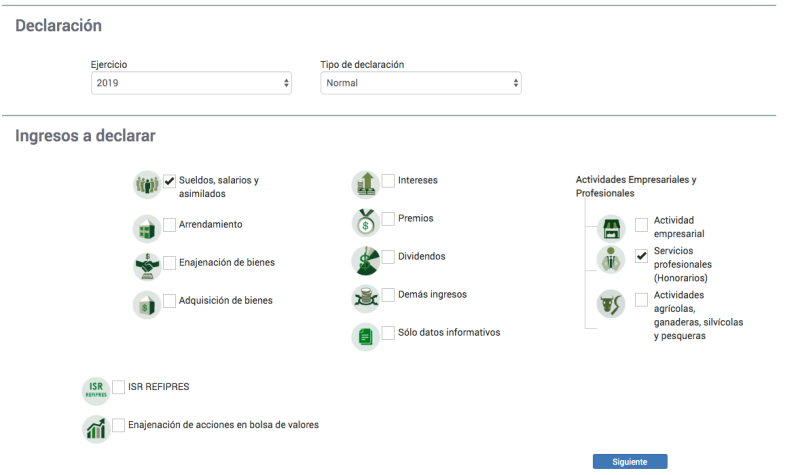Click the Demás ingresos label text
Image resolution: width=800 pixels, height=475 pixels.
(x=433, y=294)
